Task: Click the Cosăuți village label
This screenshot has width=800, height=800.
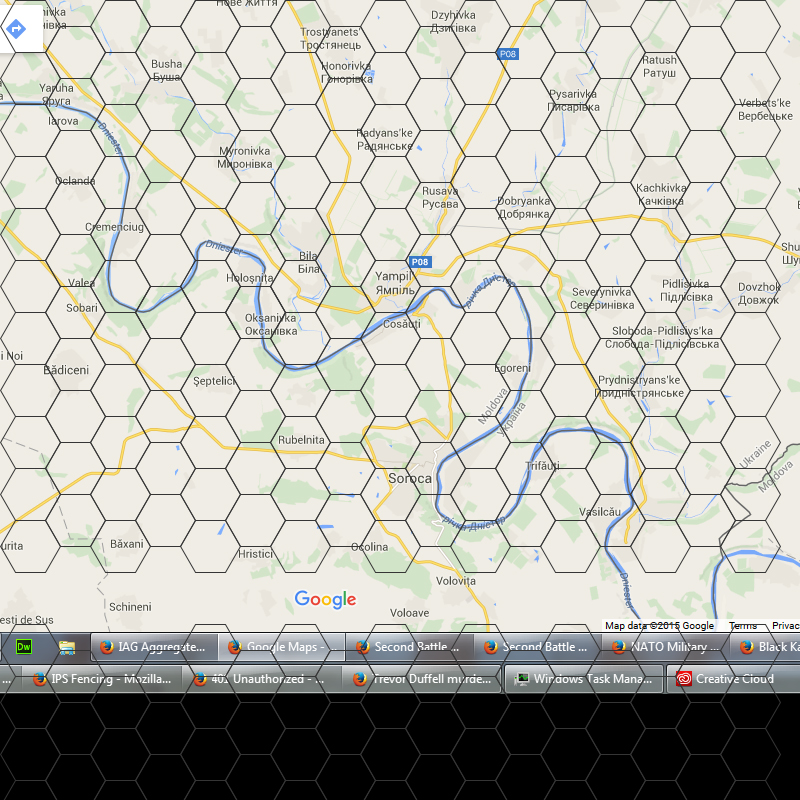Action: pos(402,324)
